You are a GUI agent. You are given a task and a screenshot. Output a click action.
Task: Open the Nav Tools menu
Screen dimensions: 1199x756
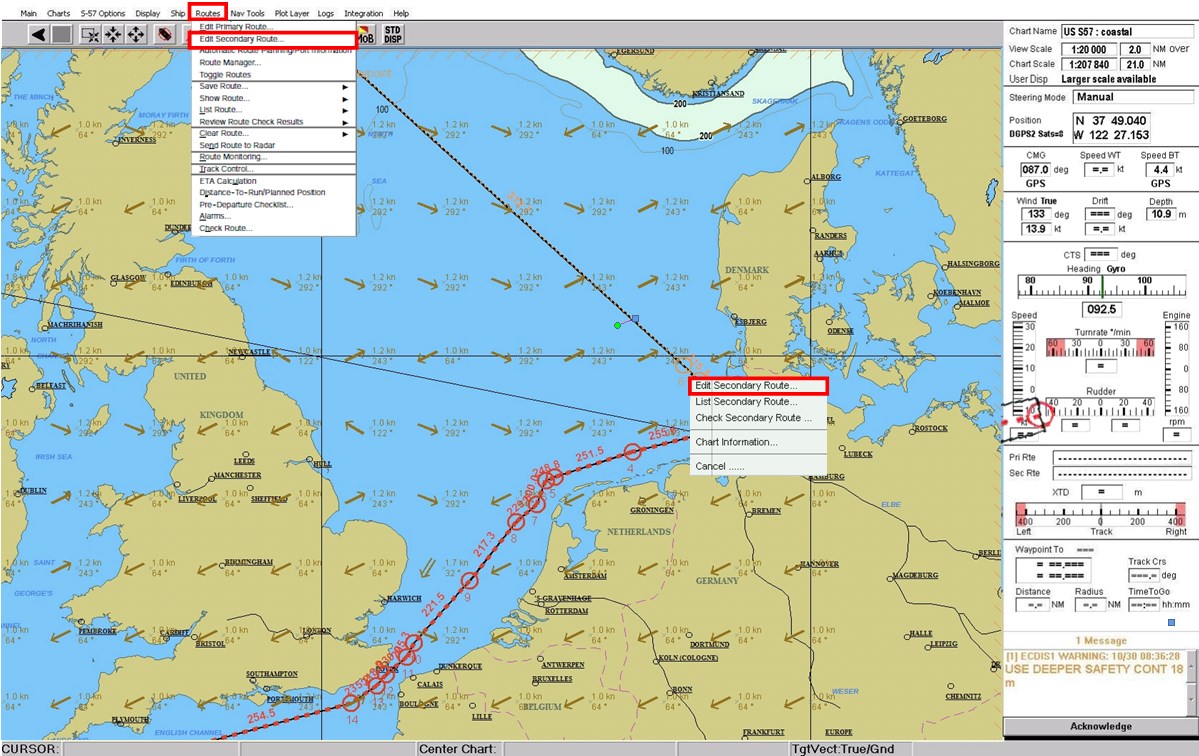(x=248, y=13)
